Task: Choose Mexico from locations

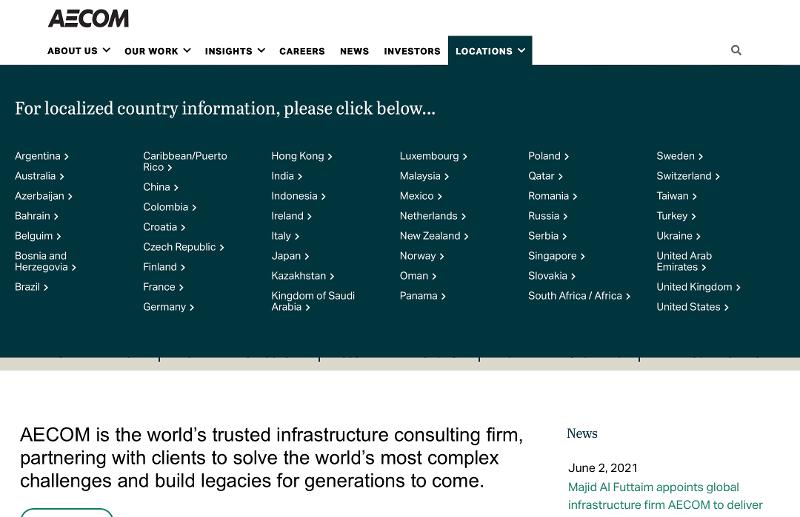Action: coord(421,196)
